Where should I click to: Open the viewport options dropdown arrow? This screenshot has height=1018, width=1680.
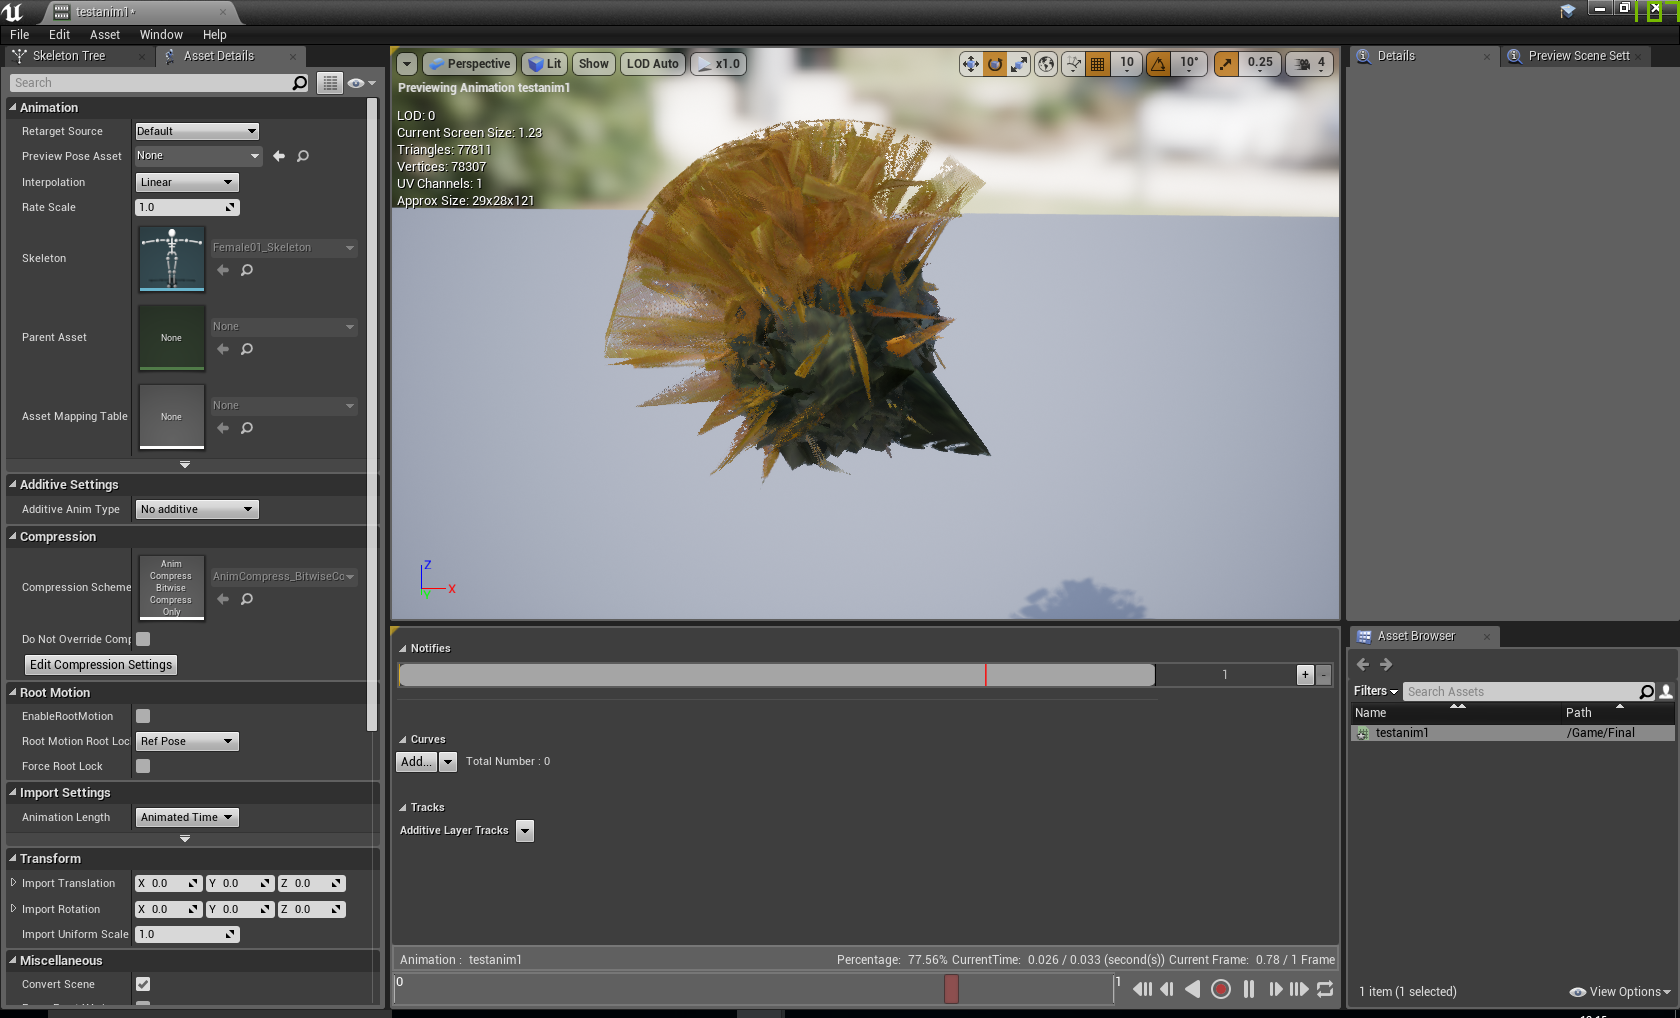[x=407, y=64]
